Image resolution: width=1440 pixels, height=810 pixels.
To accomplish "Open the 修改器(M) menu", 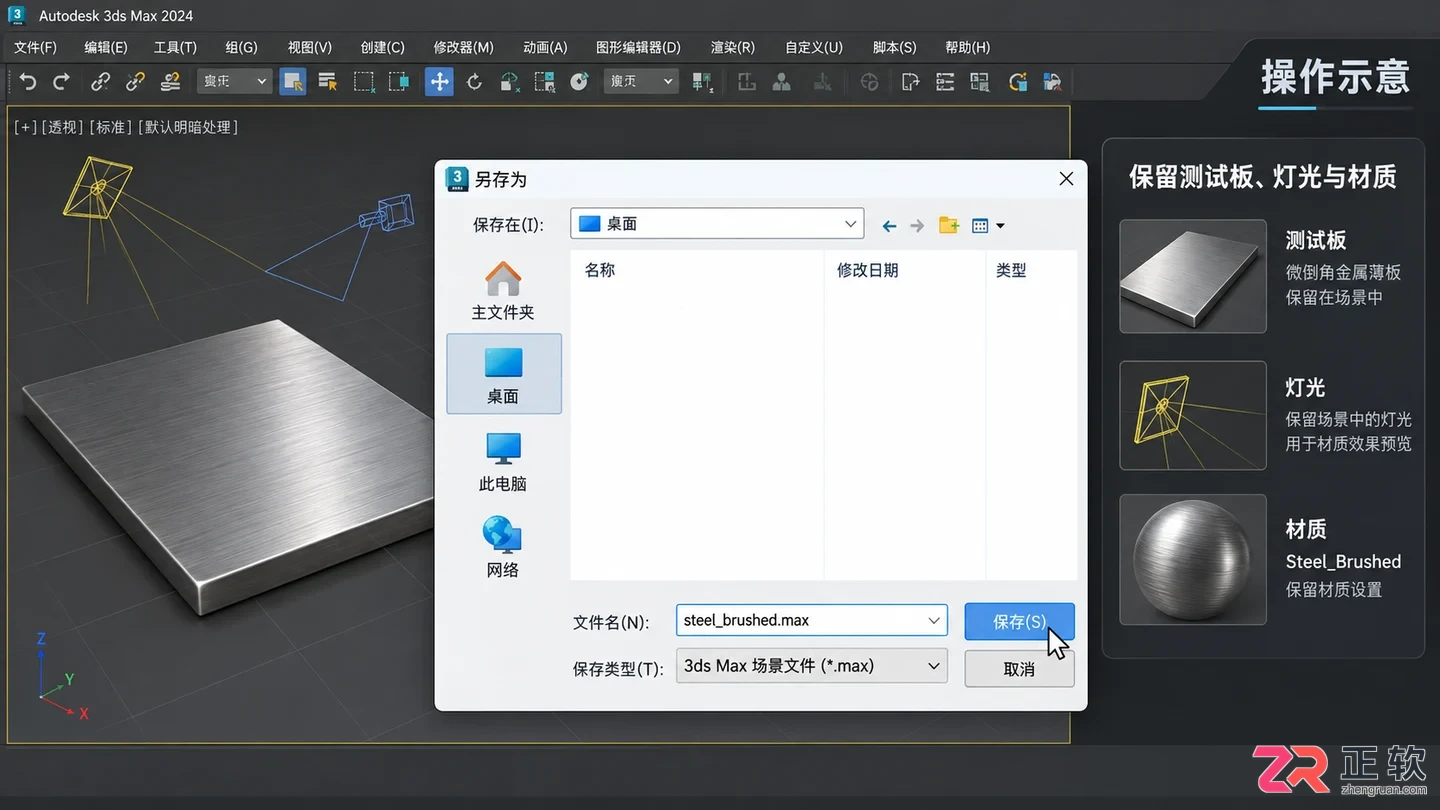I will pos(463,47).
